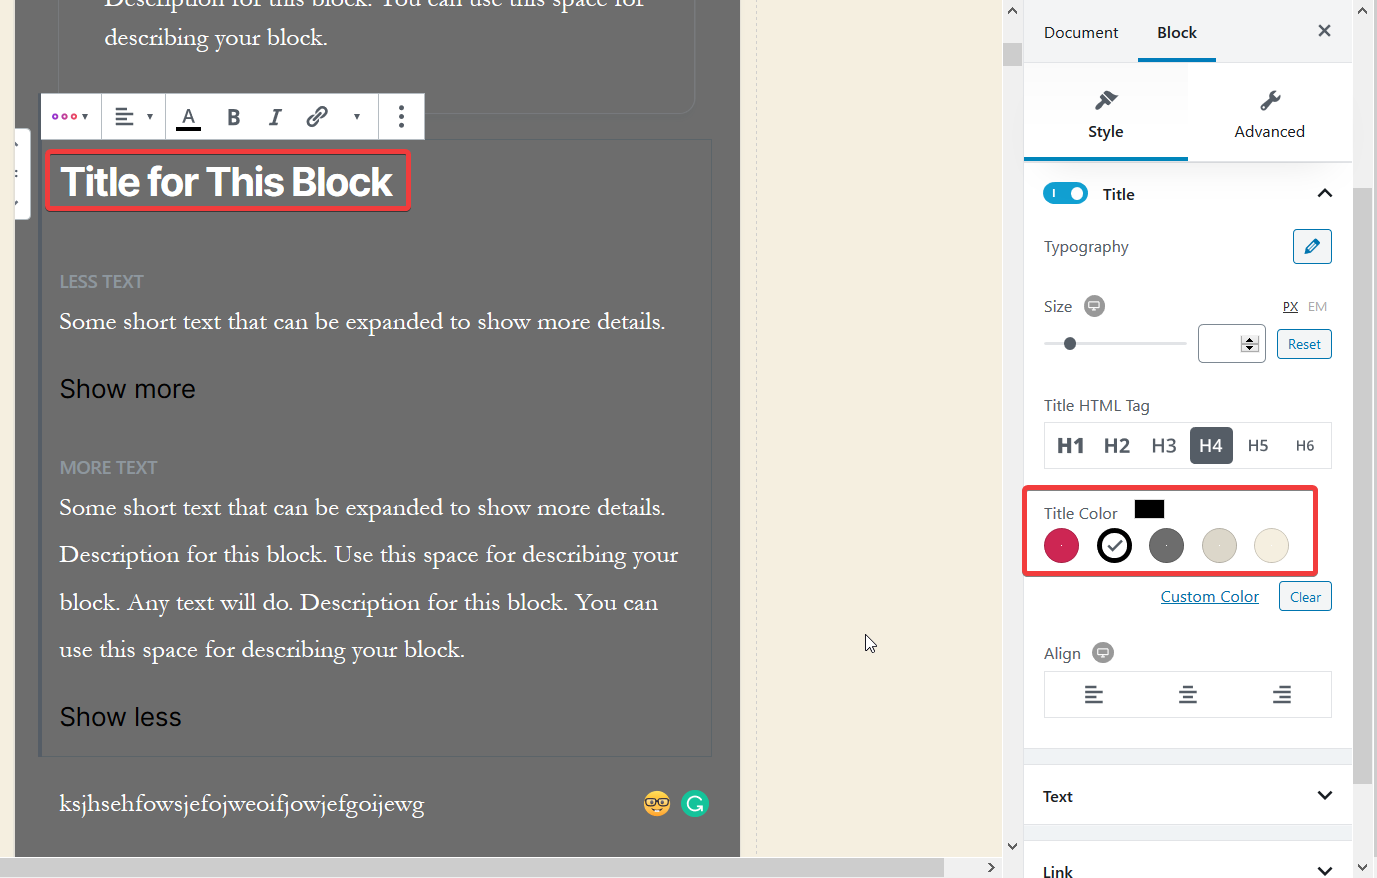Collapse the Title panel chevron
Screen dimensions: 1377x878
point(1324,193)
